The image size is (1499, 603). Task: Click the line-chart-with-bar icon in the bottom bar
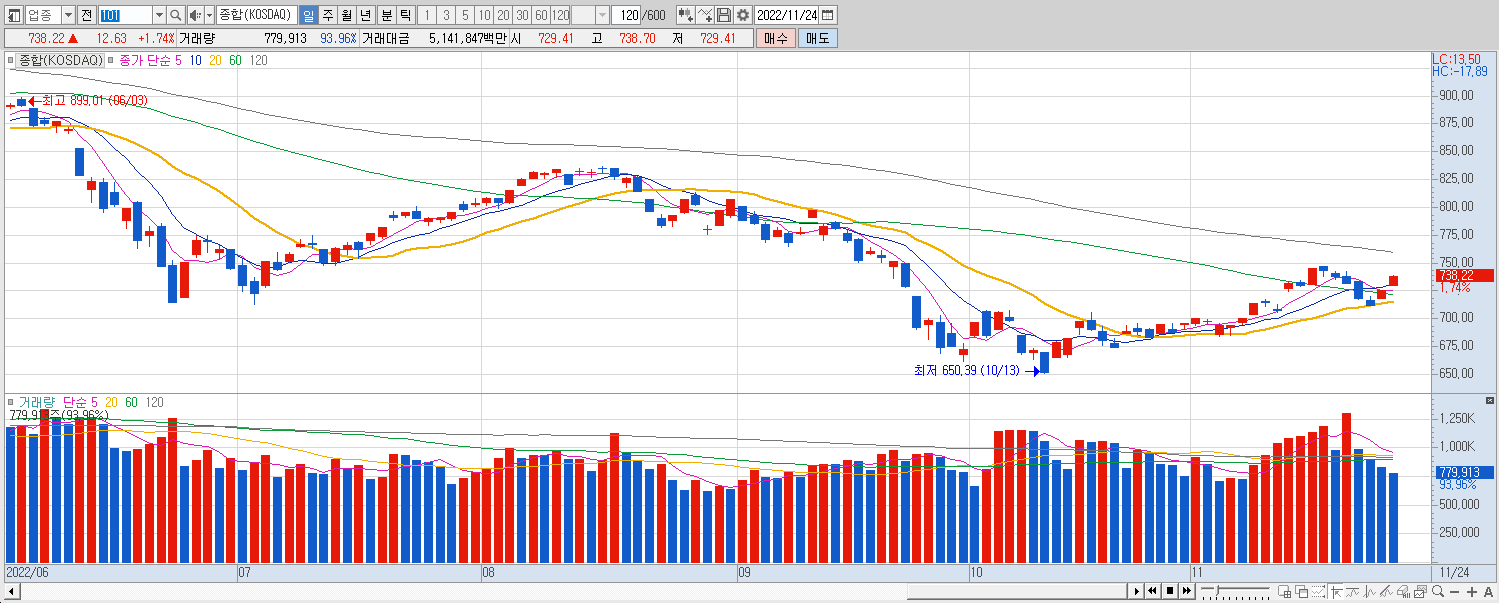(1352, 591)
